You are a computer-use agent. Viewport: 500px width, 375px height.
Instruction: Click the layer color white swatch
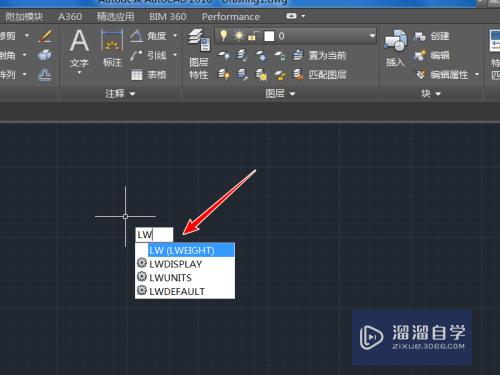tap(269, 36)
